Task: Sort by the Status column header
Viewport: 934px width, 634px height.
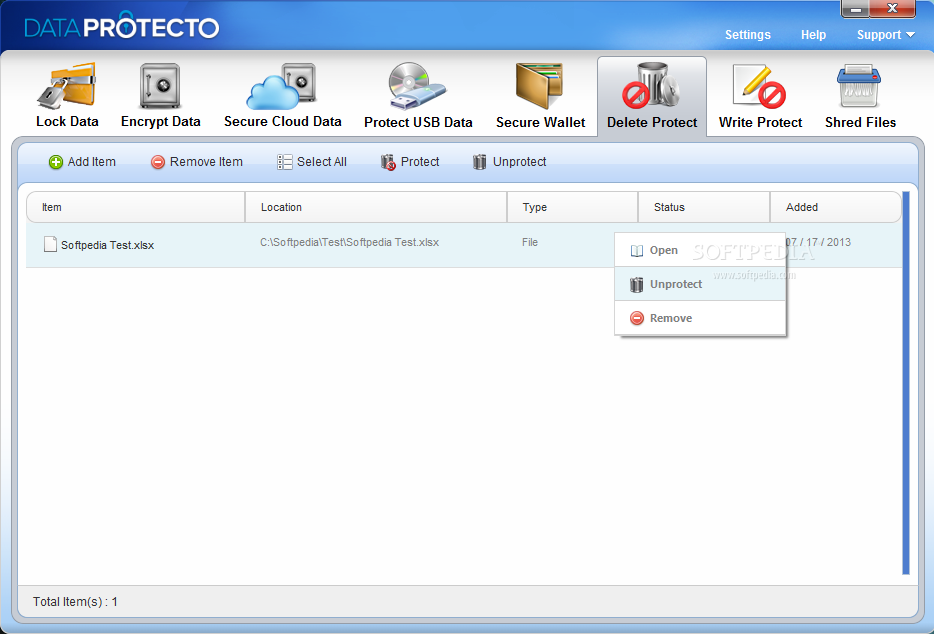Action: pyautogui.click(x=704, y=207)
